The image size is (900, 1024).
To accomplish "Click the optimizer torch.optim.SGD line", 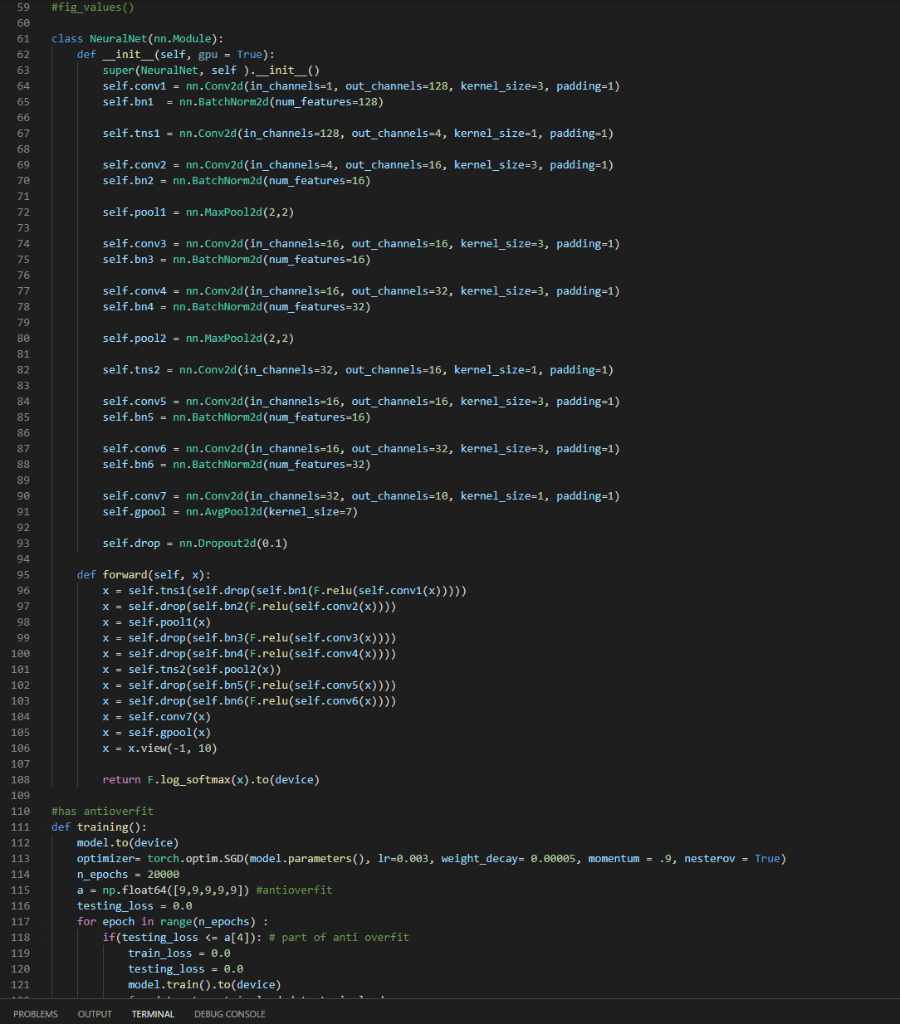I will [x=431, y=859].
